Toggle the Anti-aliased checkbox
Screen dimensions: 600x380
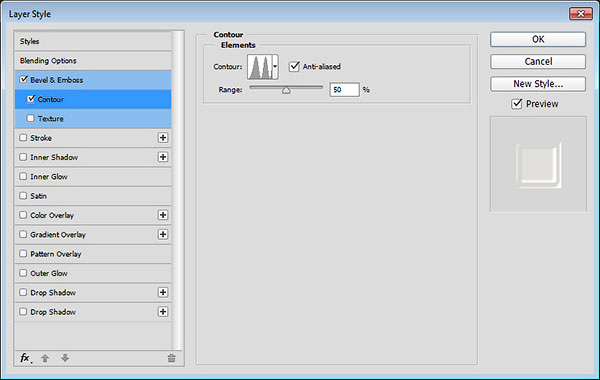coord(294,66)
